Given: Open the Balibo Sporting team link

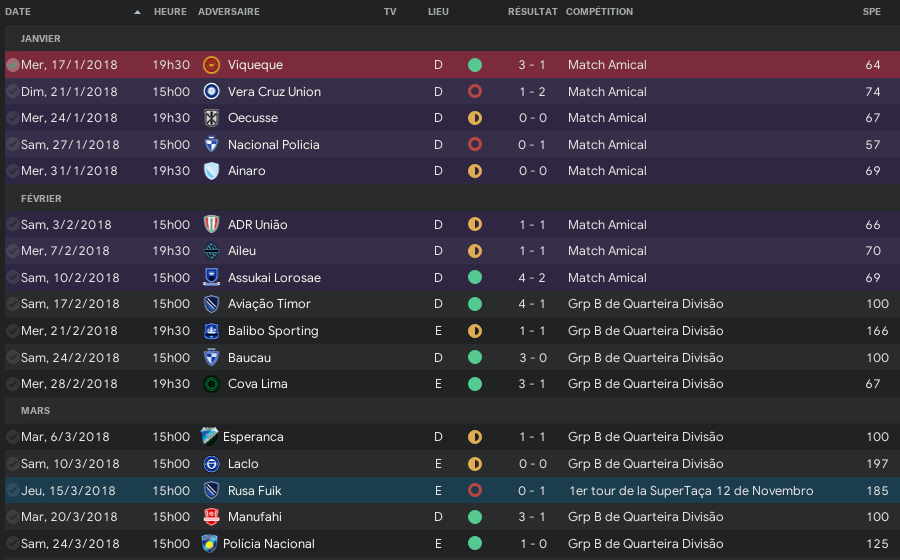Looking at the screenshot, I should [x=273, y=331].
